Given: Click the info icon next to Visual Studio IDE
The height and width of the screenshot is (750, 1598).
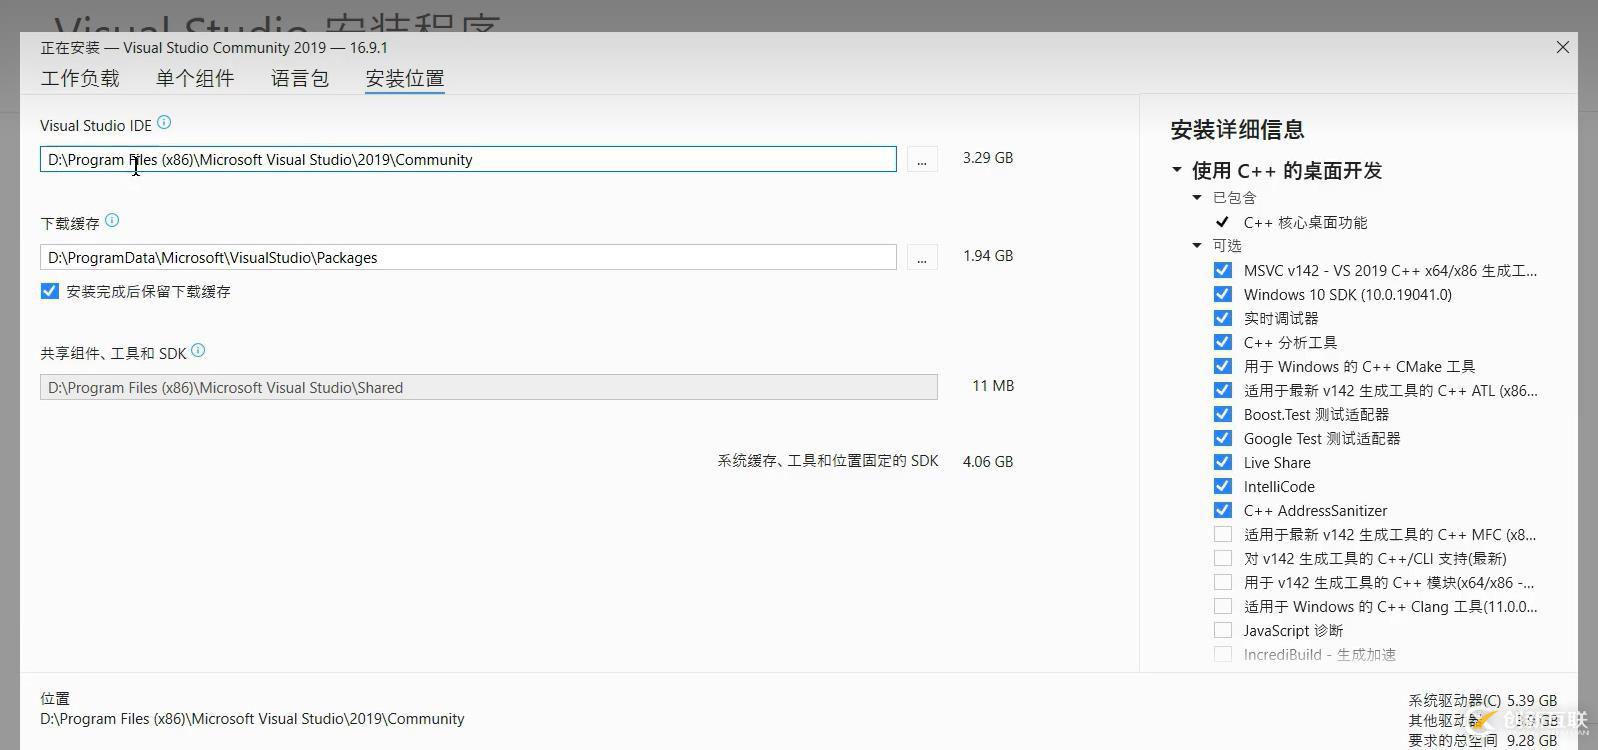Looking at the screenshot, I should point(164,123).
